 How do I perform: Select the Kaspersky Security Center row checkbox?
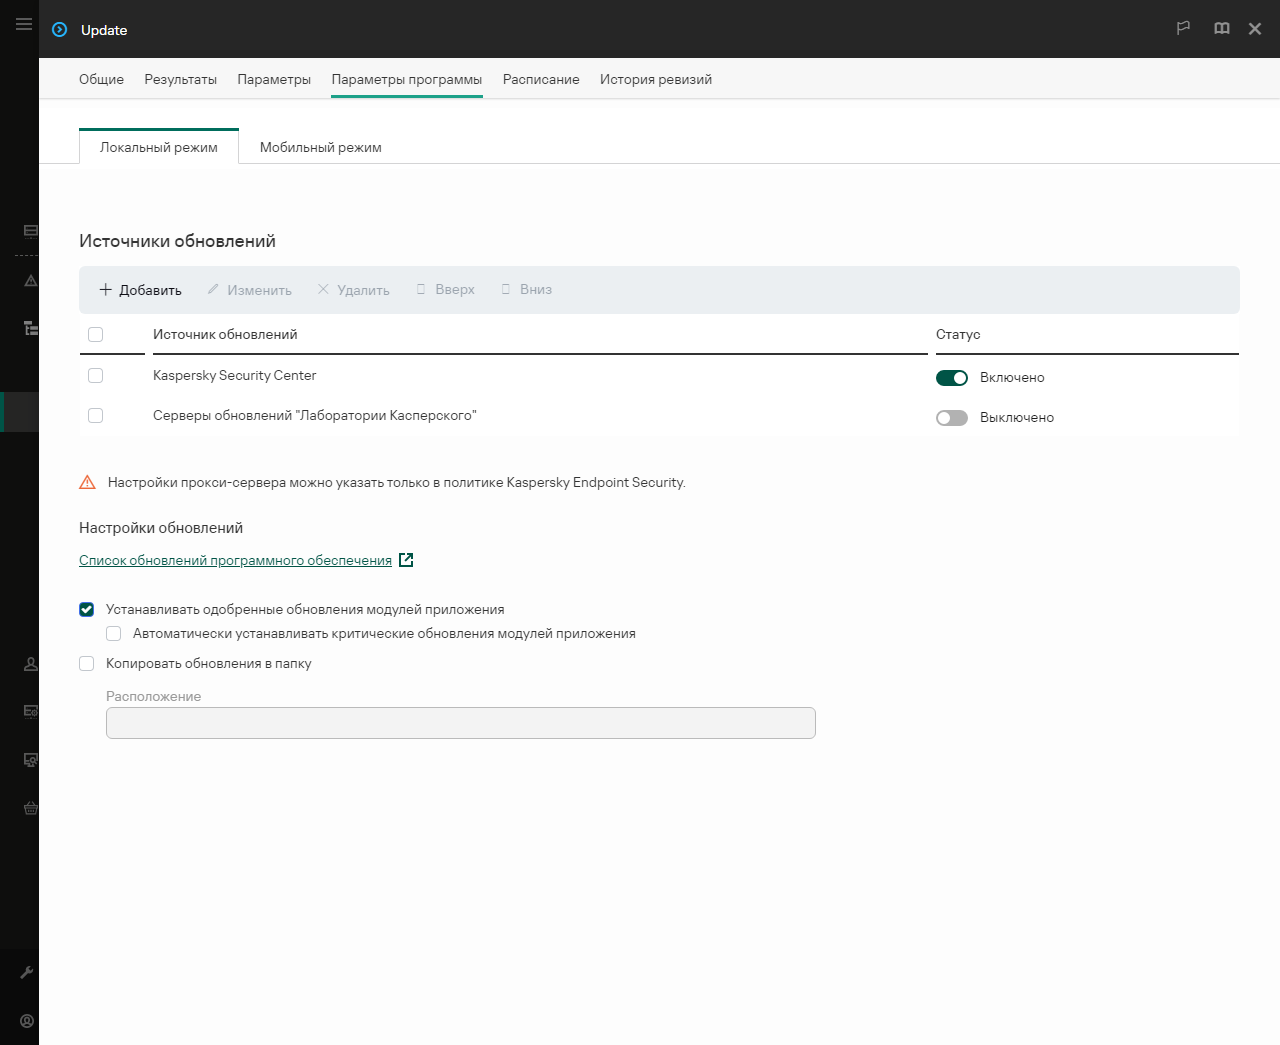(x=96, y=376)
